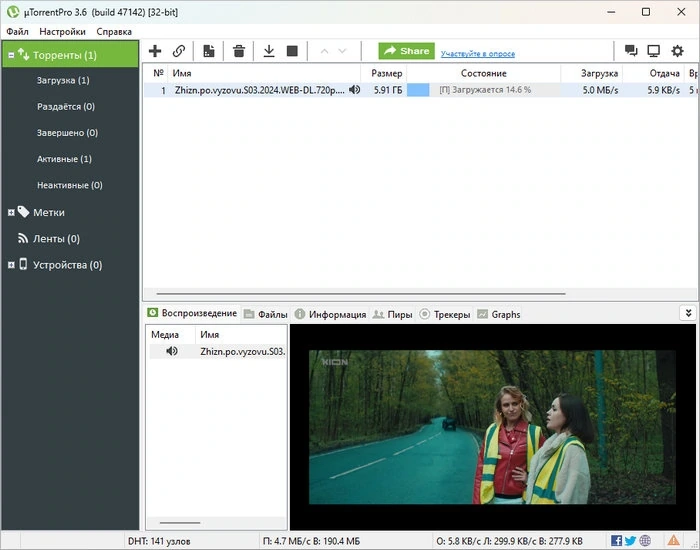
Task: Select Завершено (0) category
Action: pos(67,133)
